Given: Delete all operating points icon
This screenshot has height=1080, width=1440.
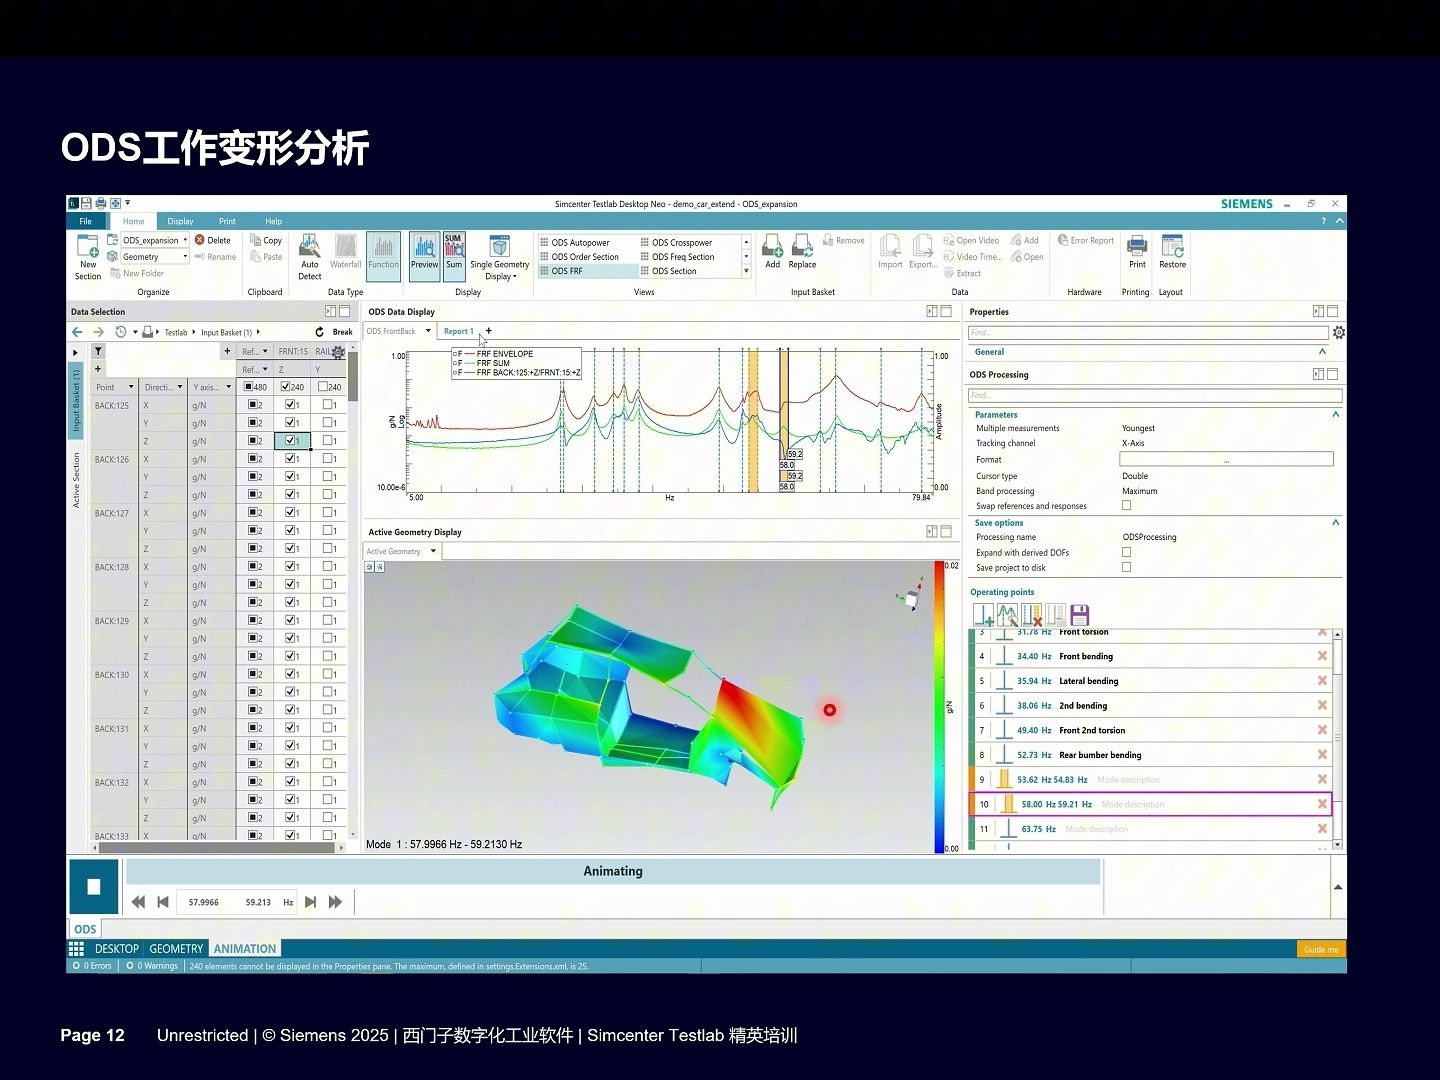Looking at the screenshot, I should point(1031,615).
